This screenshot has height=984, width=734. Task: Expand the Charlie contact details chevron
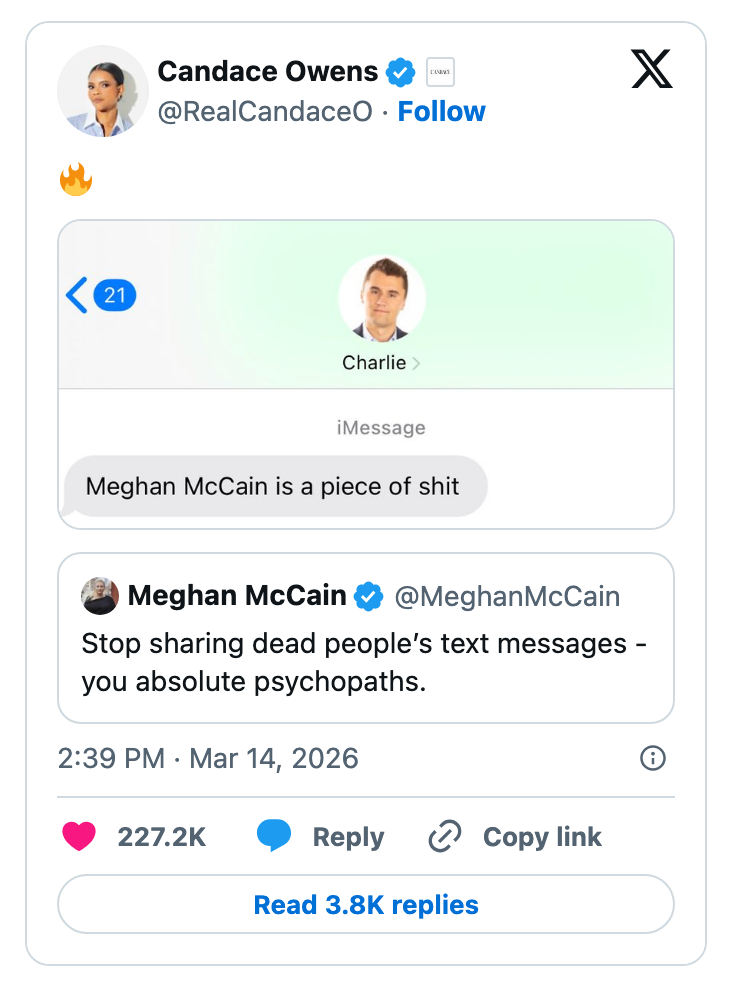(x=416, y=363)
